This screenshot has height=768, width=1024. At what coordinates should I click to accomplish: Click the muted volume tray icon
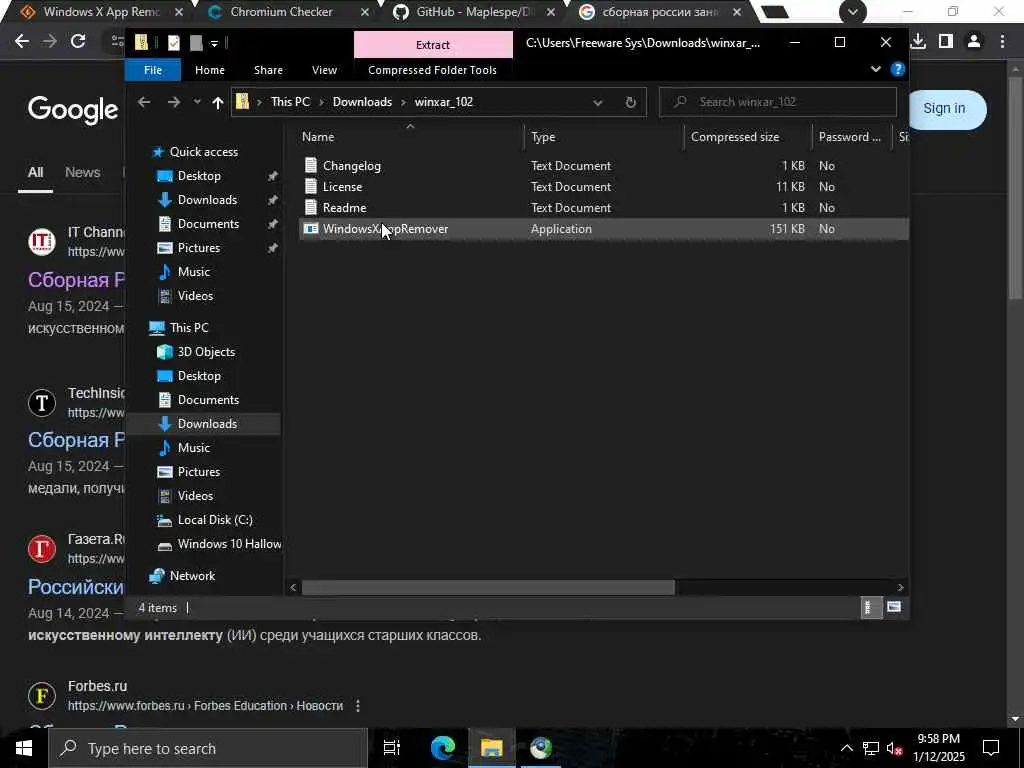click(894, 748)
